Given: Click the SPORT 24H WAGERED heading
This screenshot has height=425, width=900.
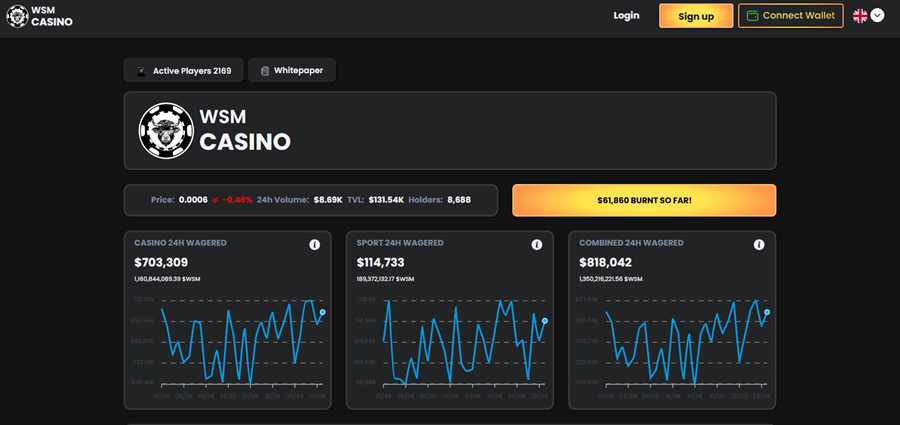Looking at the screenshot, I should 400,243.
